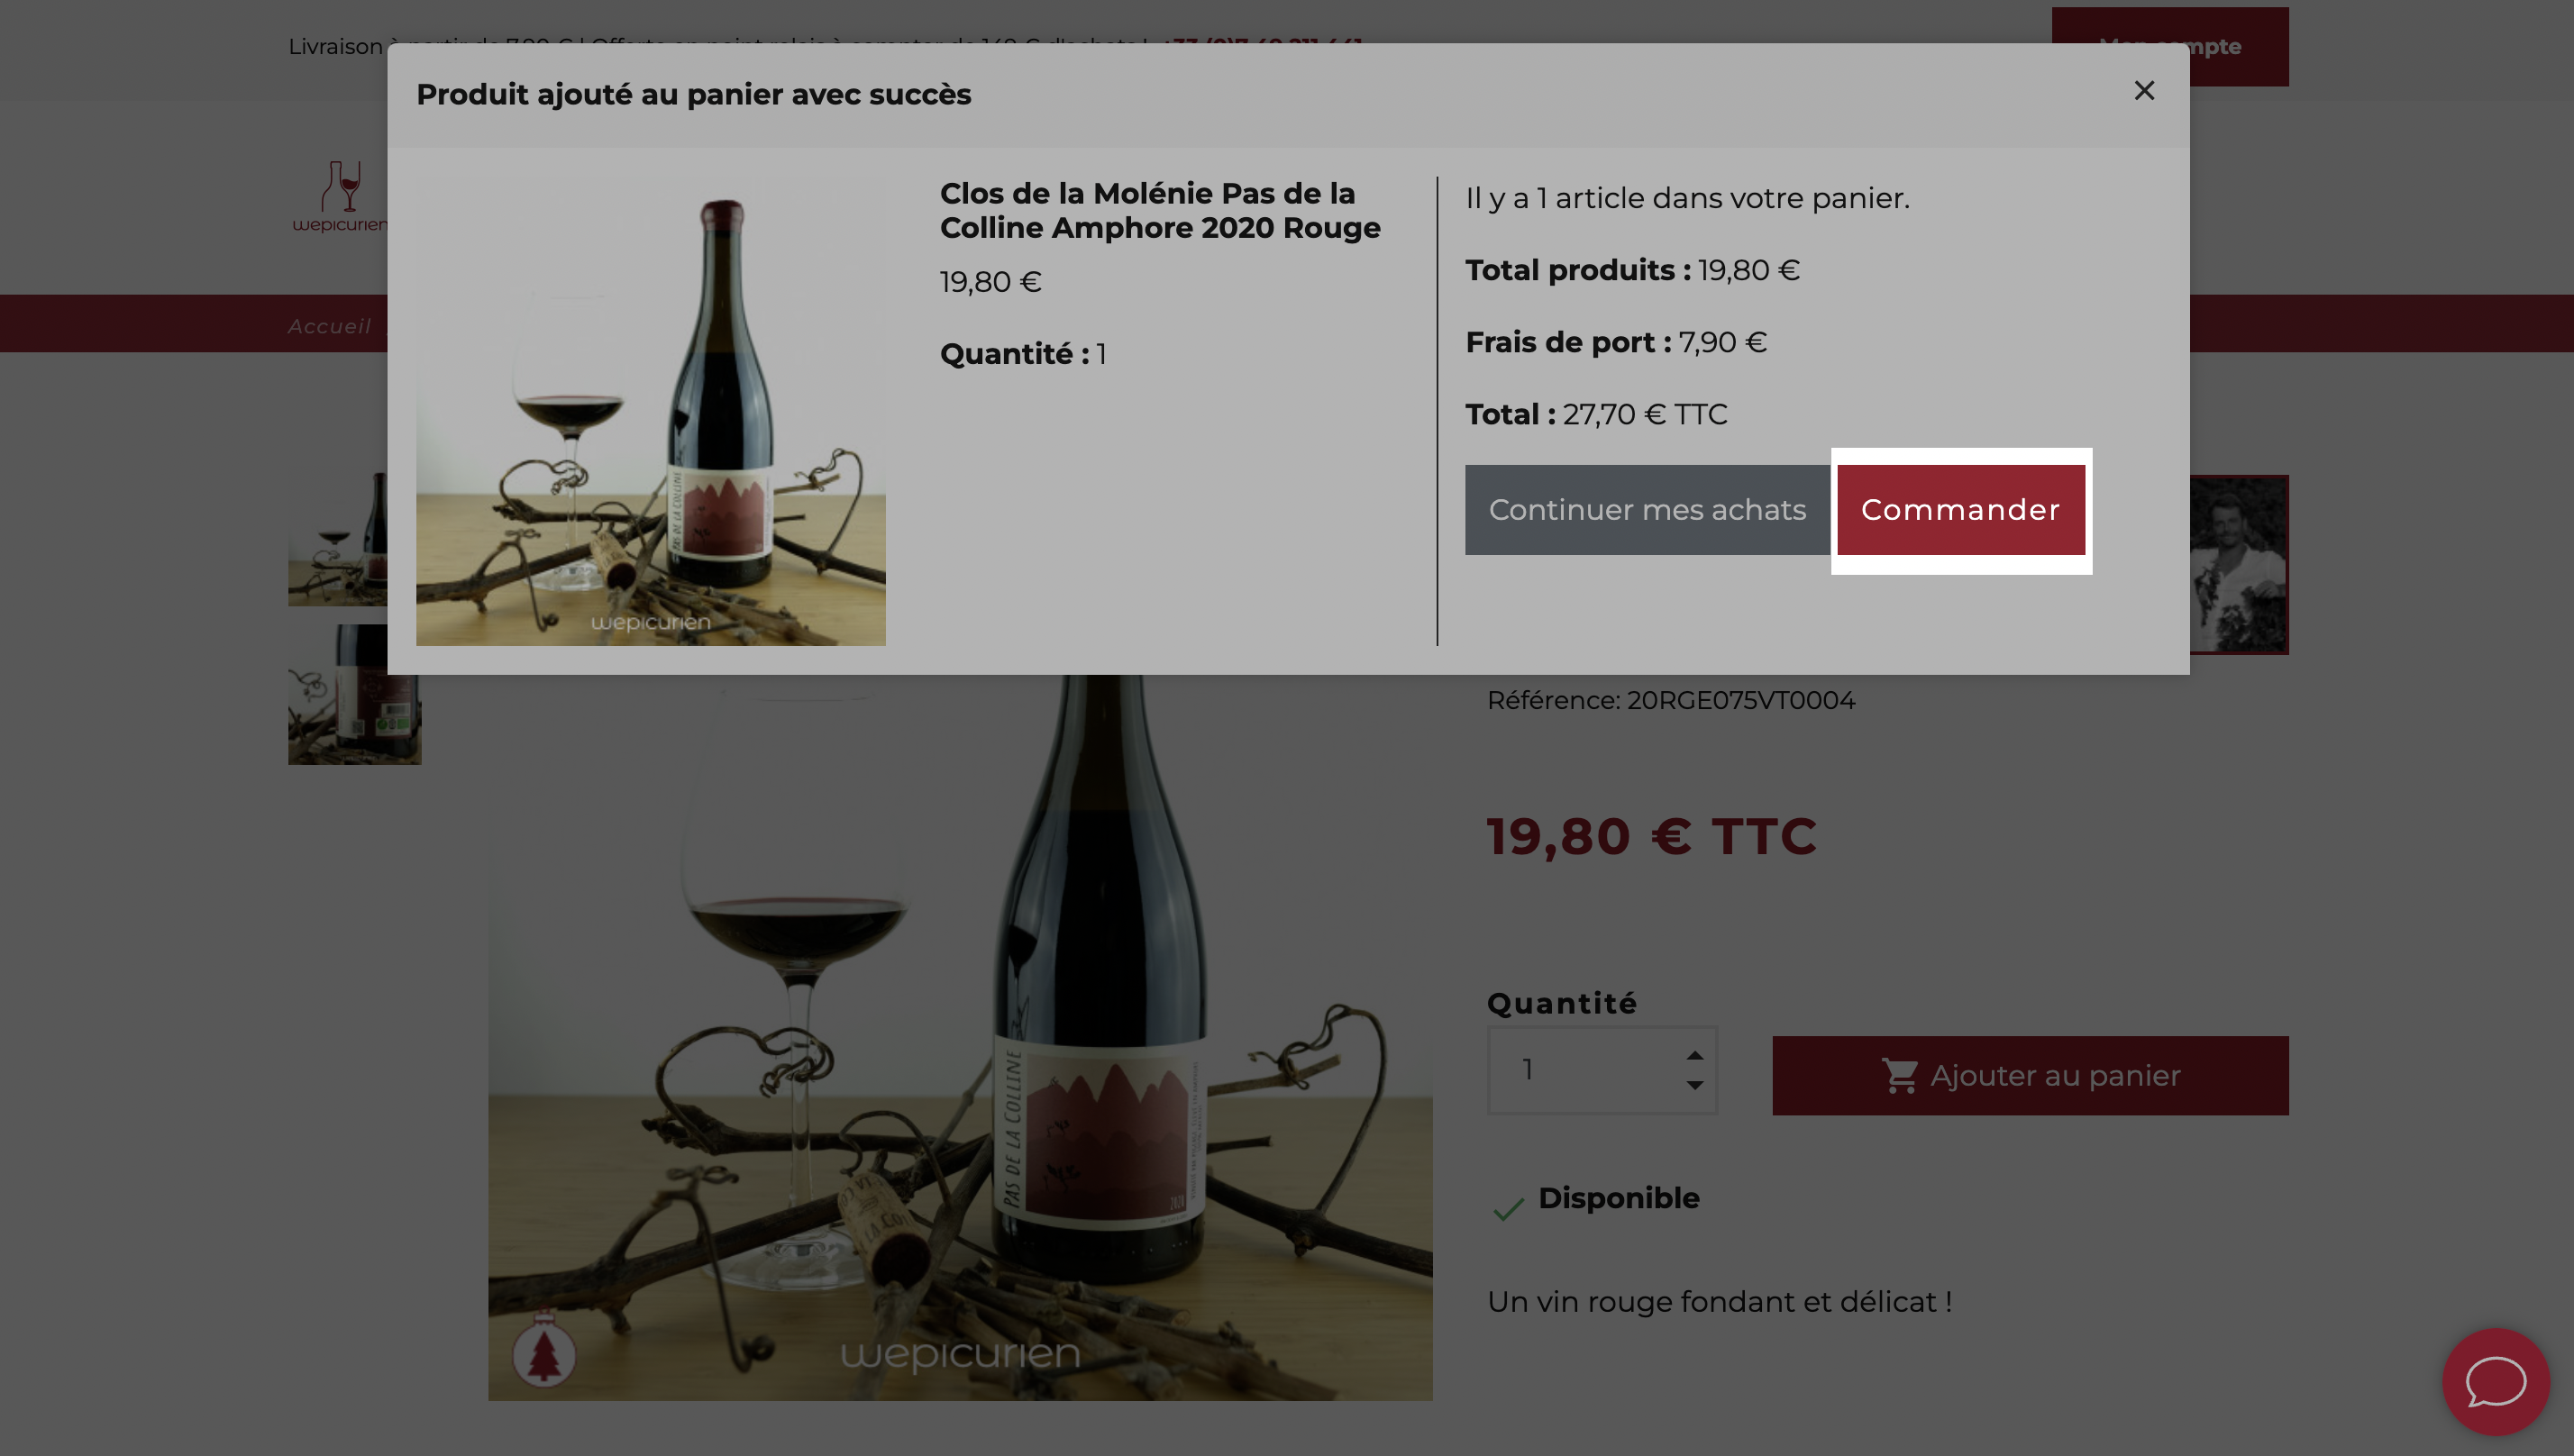
Task: Click the Commander button
Action: pyautogui.click(x=1960, y=510)
